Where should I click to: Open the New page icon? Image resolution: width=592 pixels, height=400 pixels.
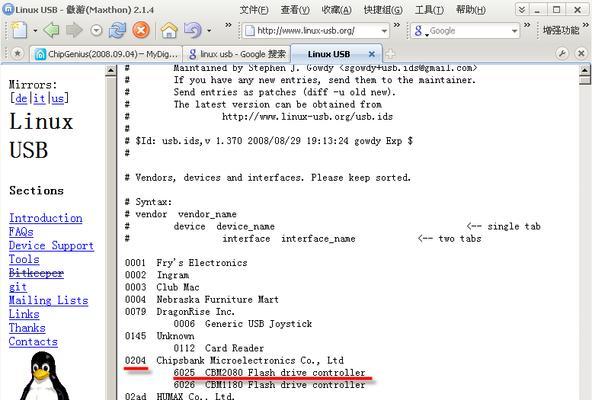click(19, 30)
